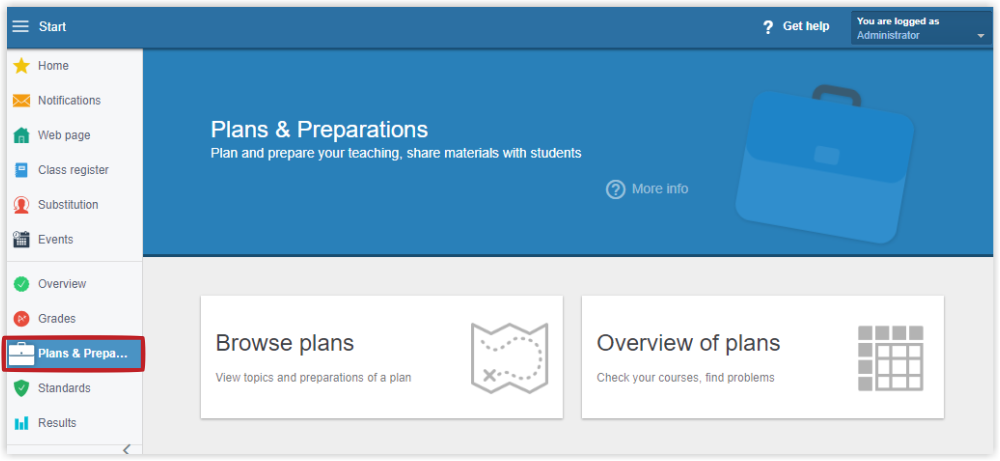Image resolution: width=1000 pixels, height=461 pixels.
Task: Click the green checkmark Overview icon
Action: [x=22, y=284]
